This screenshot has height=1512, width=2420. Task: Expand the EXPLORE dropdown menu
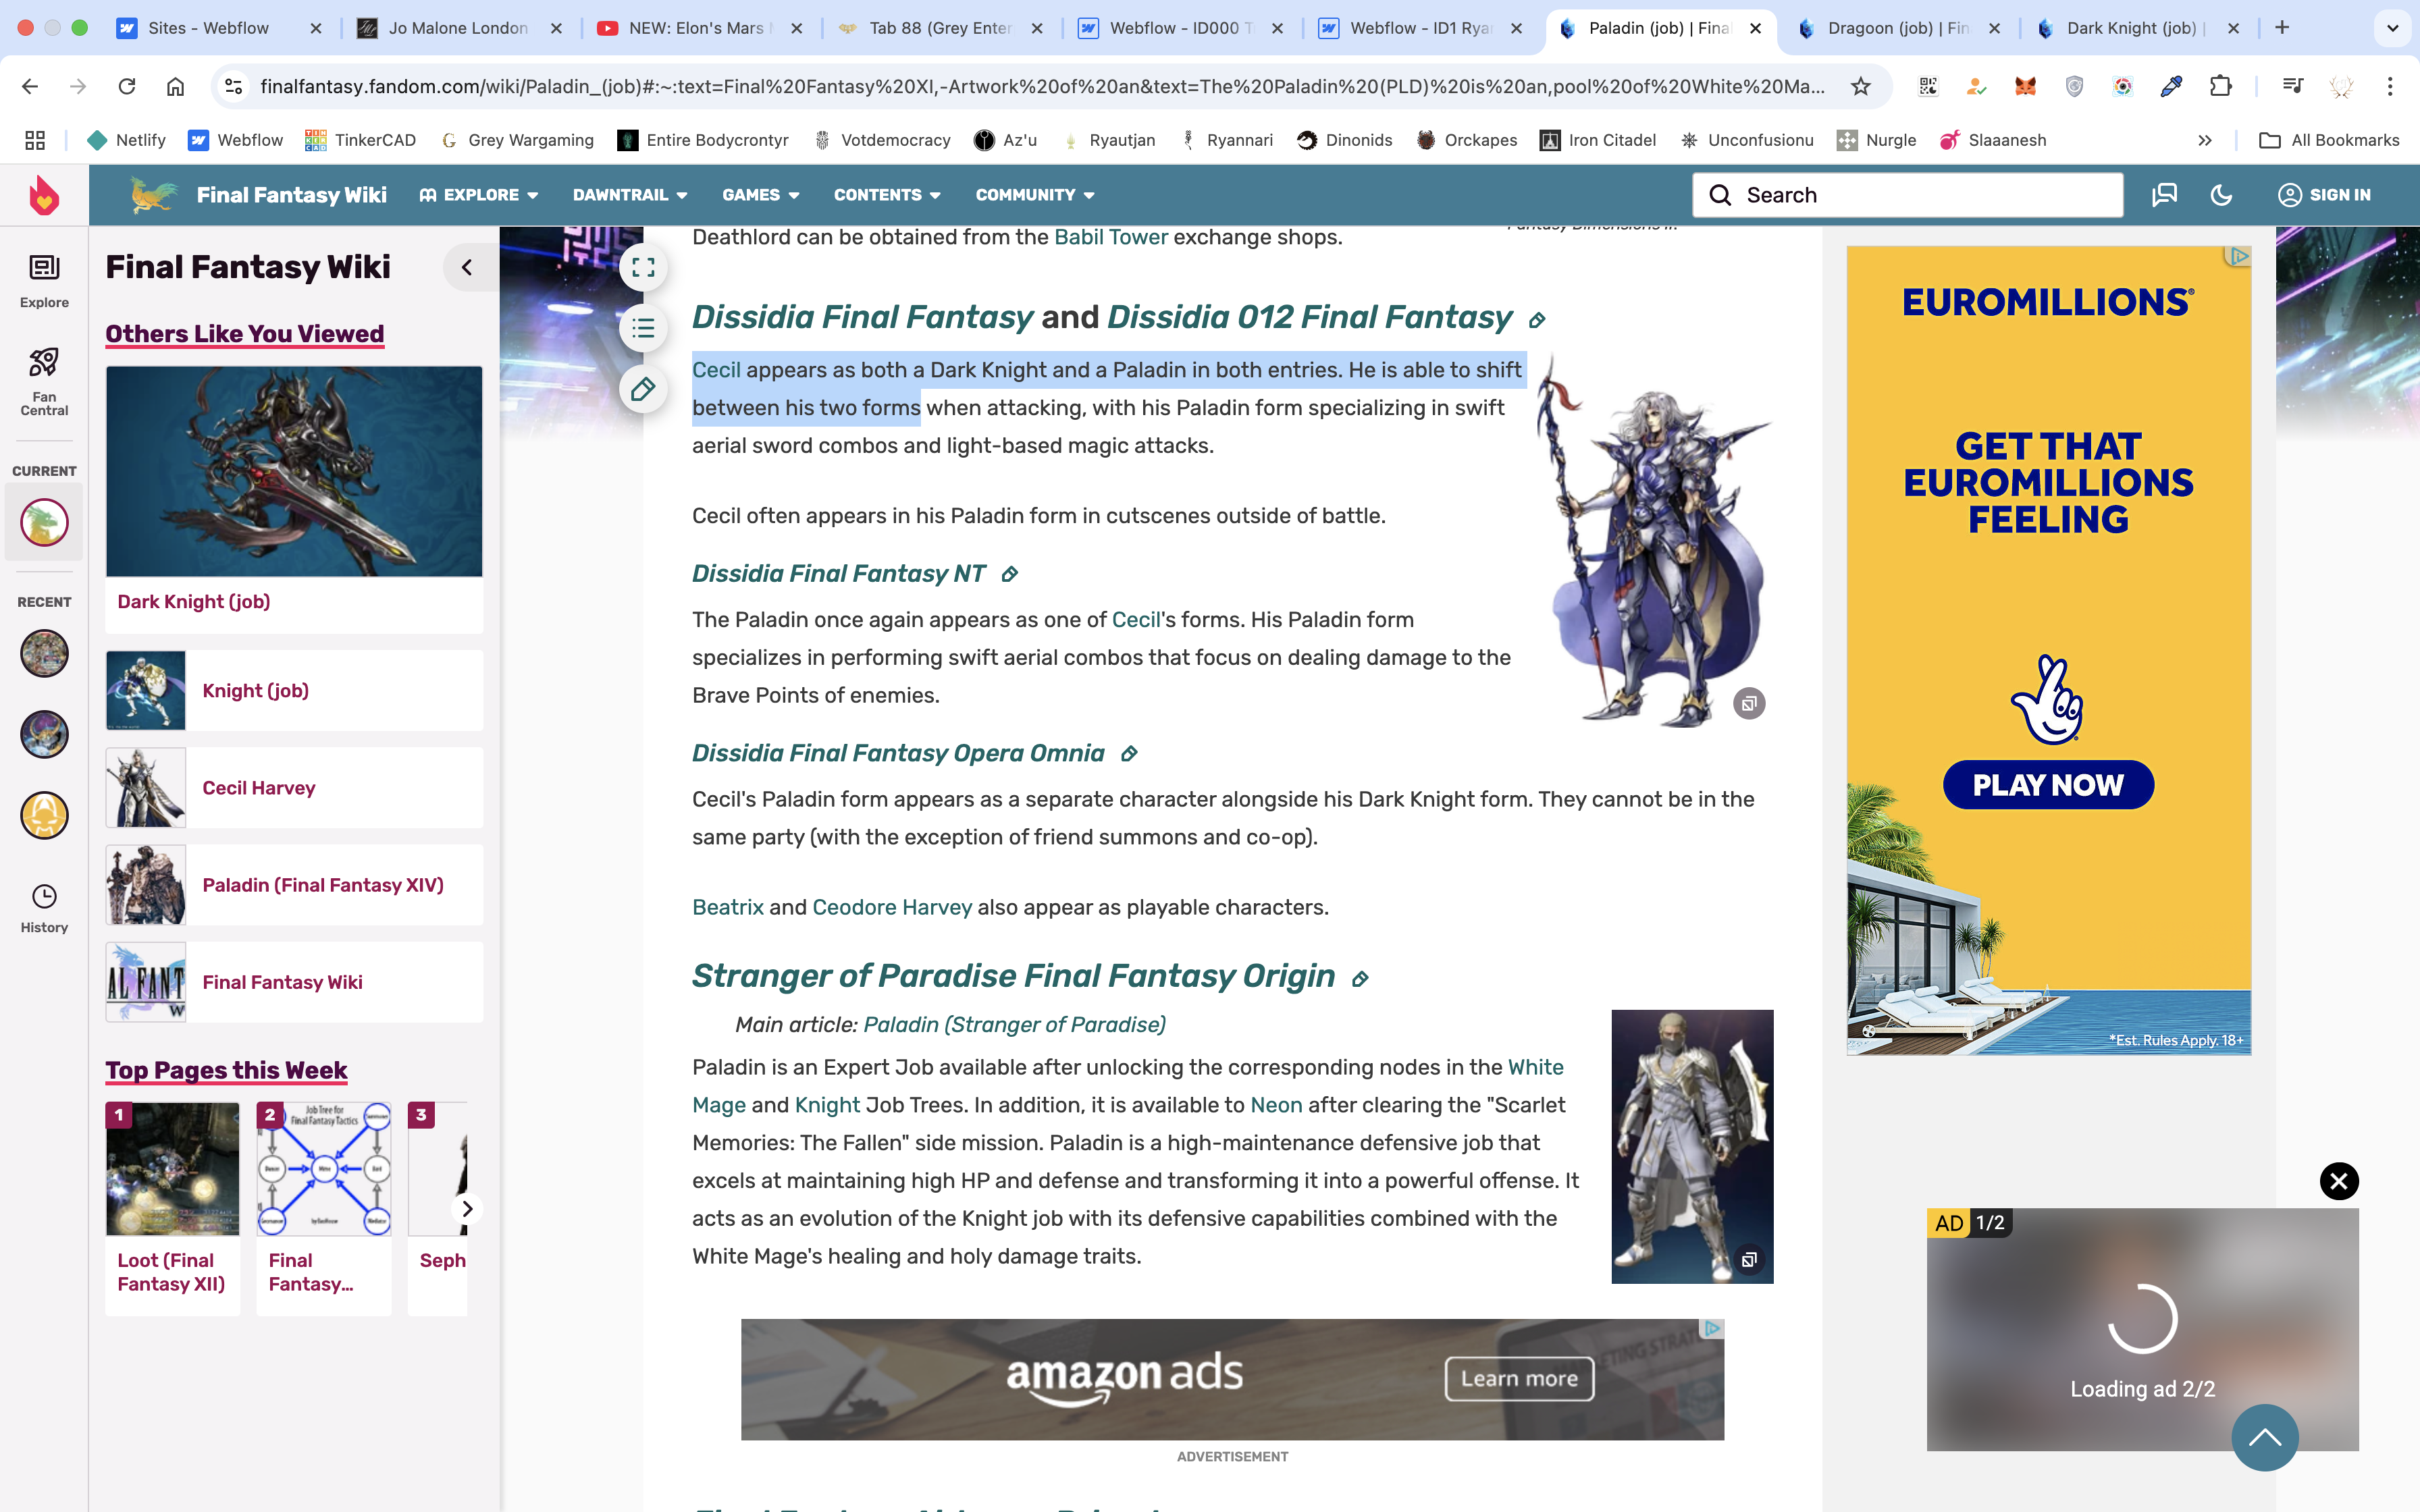[x=479, y=195]
